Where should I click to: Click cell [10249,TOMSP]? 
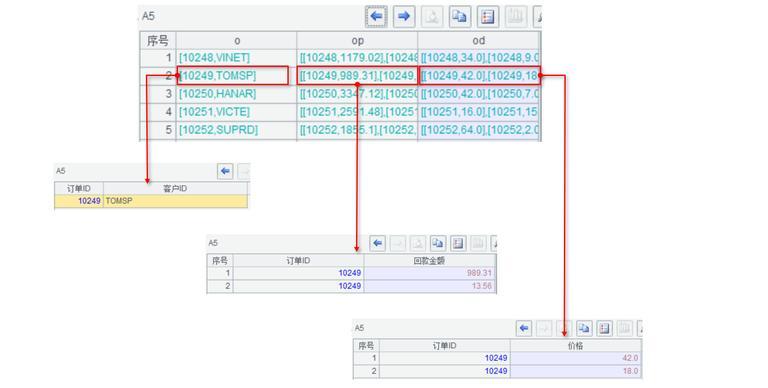[237, 76]
